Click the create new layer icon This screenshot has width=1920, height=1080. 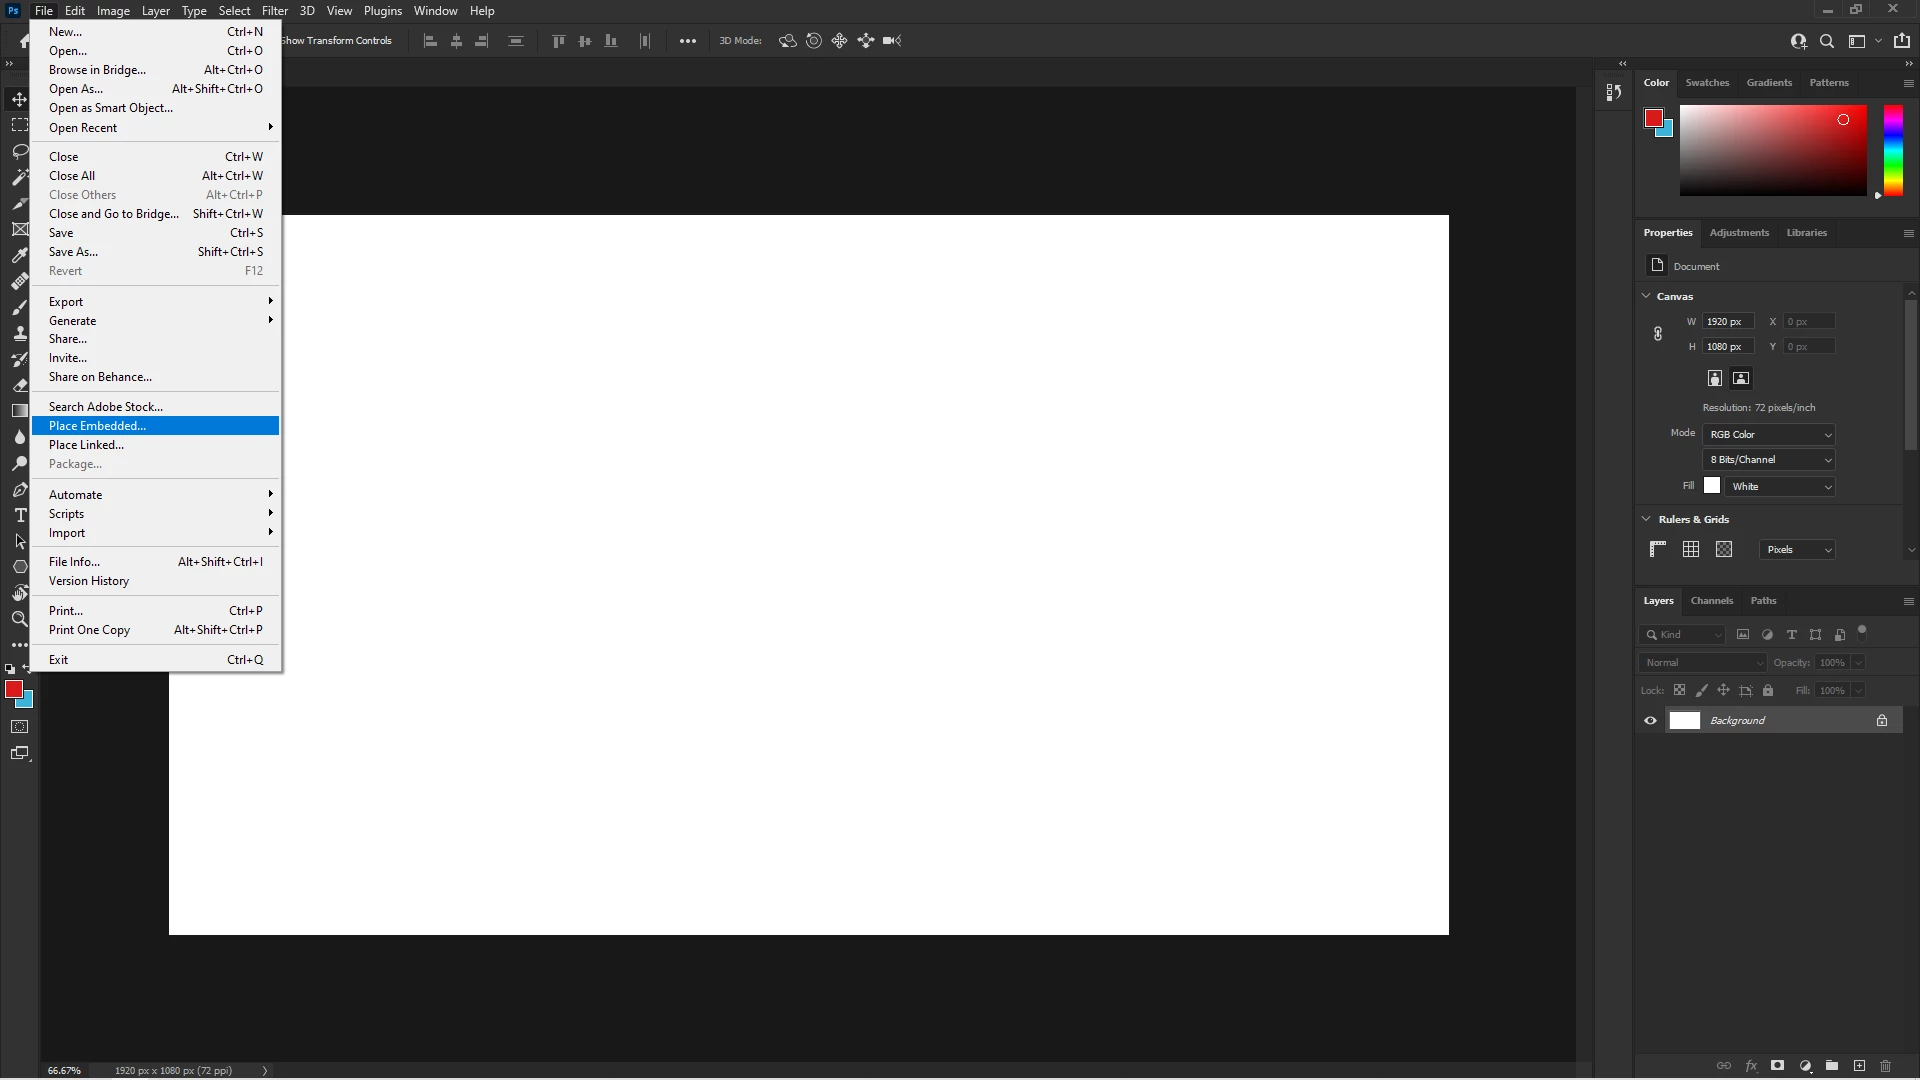tap(1859, 1066)
